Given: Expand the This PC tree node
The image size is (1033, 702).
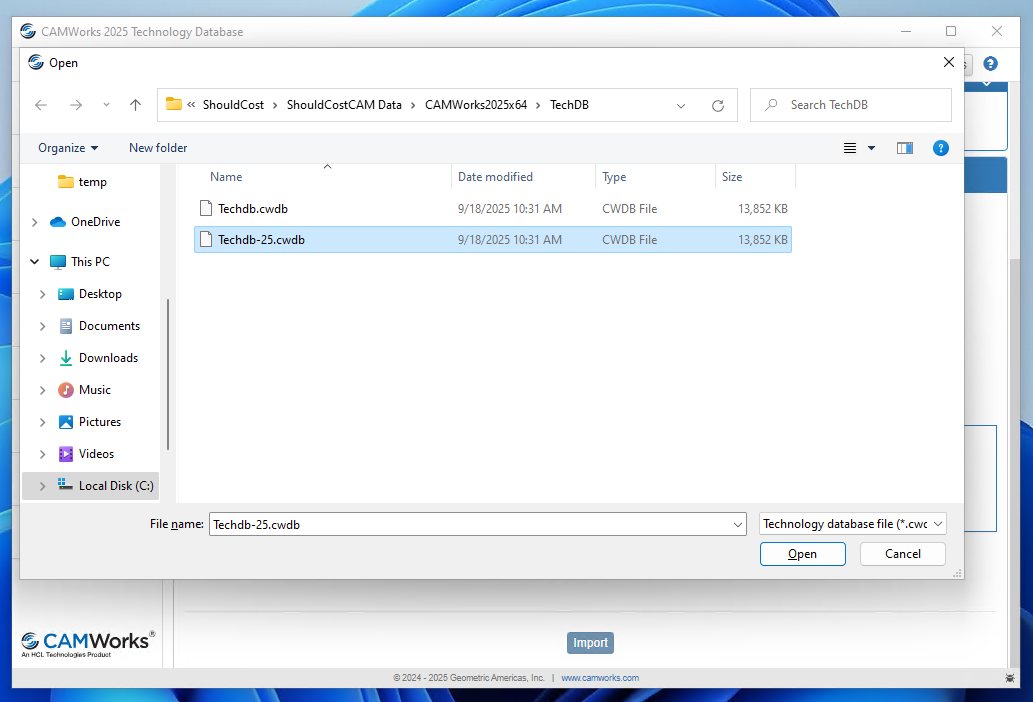Looking at the screenshot, I should pos(33,261).
